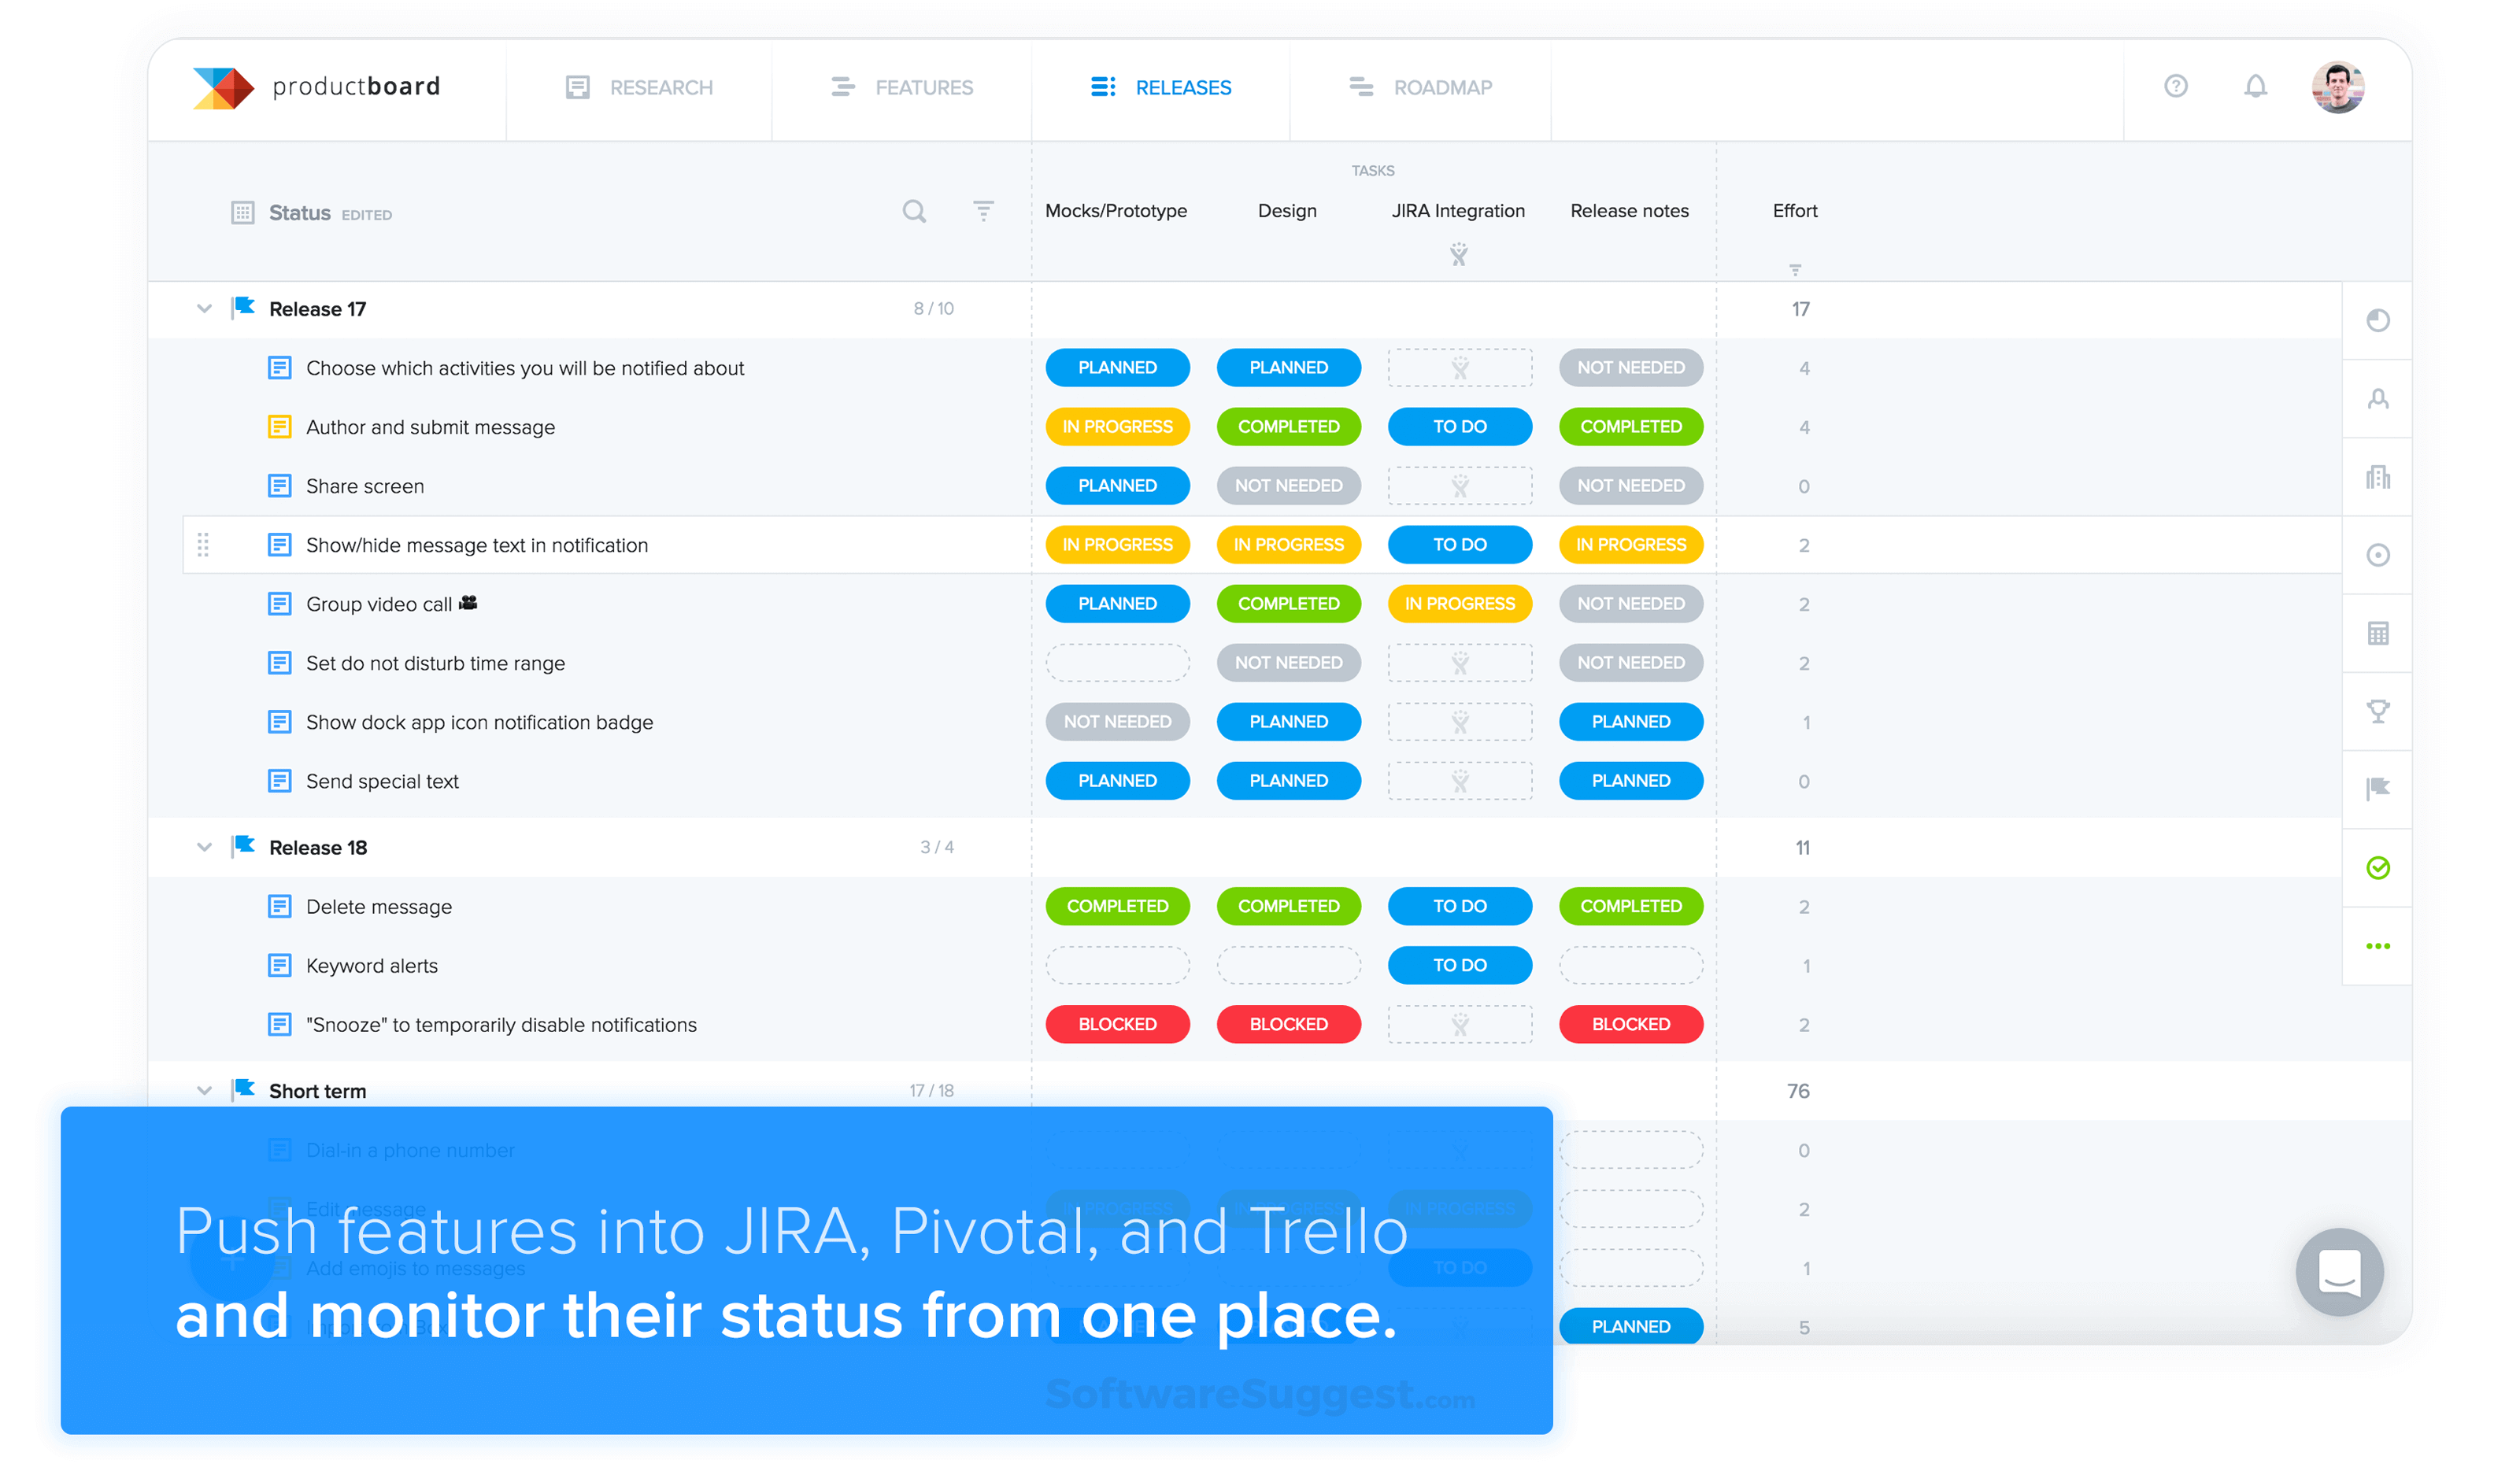The image size is (2520, 1471).
Task: Collapse the Release 17 section
Action: point(204,308)
